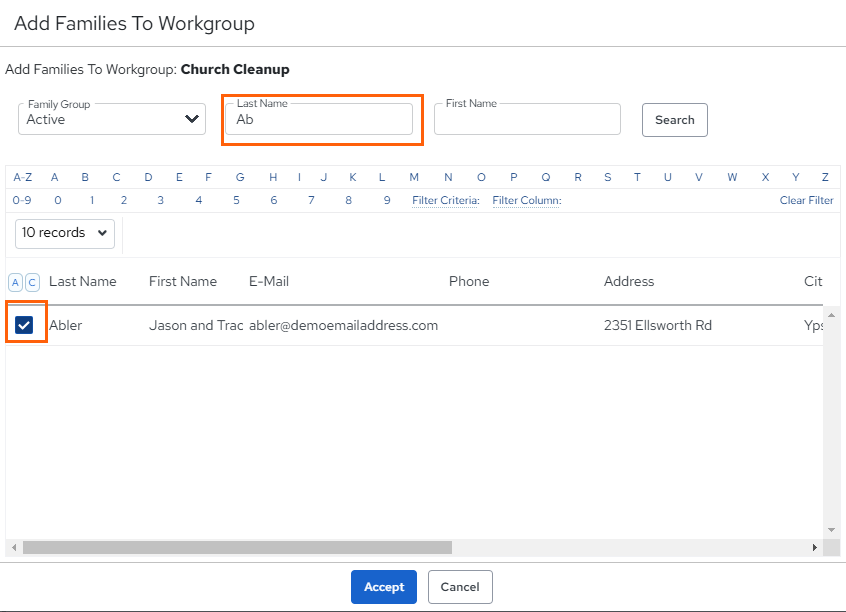Filter by letter Q
This screenshot has width=846, height=612.
(545, 177)
